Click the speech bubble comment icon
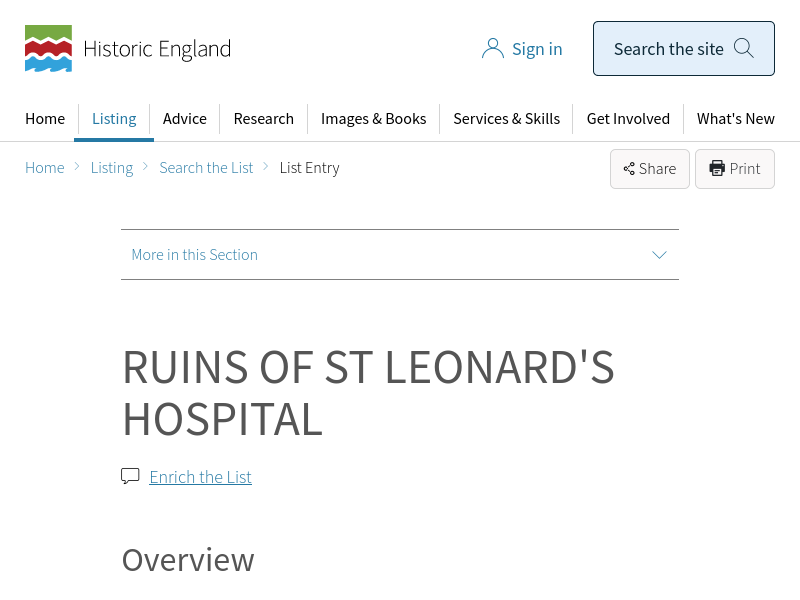Image resolution: width=800 pixels, height=600 pixels. (130, 476)
